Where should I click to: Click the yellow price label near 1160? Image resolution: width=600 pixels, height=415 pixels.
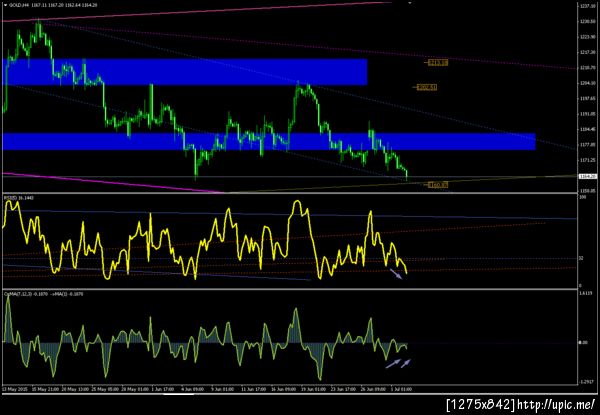(x=438, y=185)
